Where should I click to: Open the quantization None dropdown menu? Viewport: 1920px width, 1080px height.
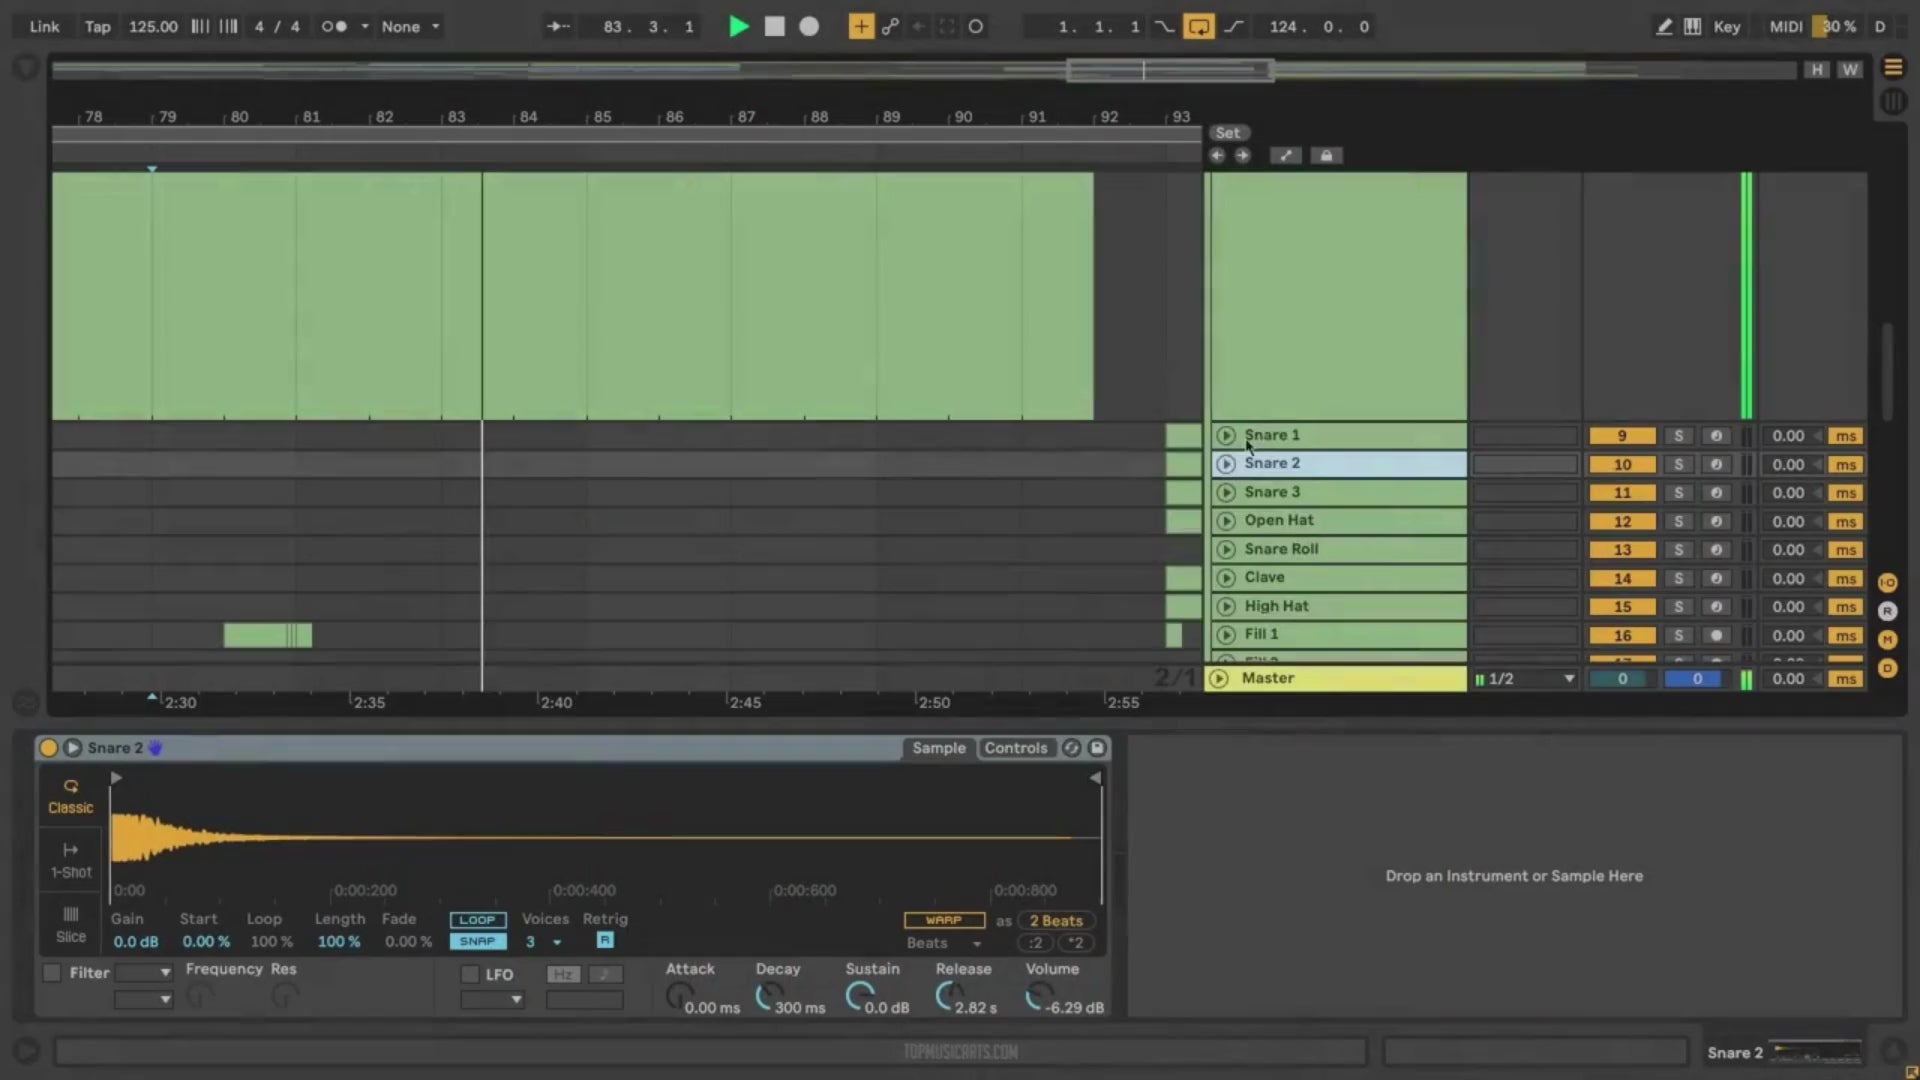(x=410, y=27)
